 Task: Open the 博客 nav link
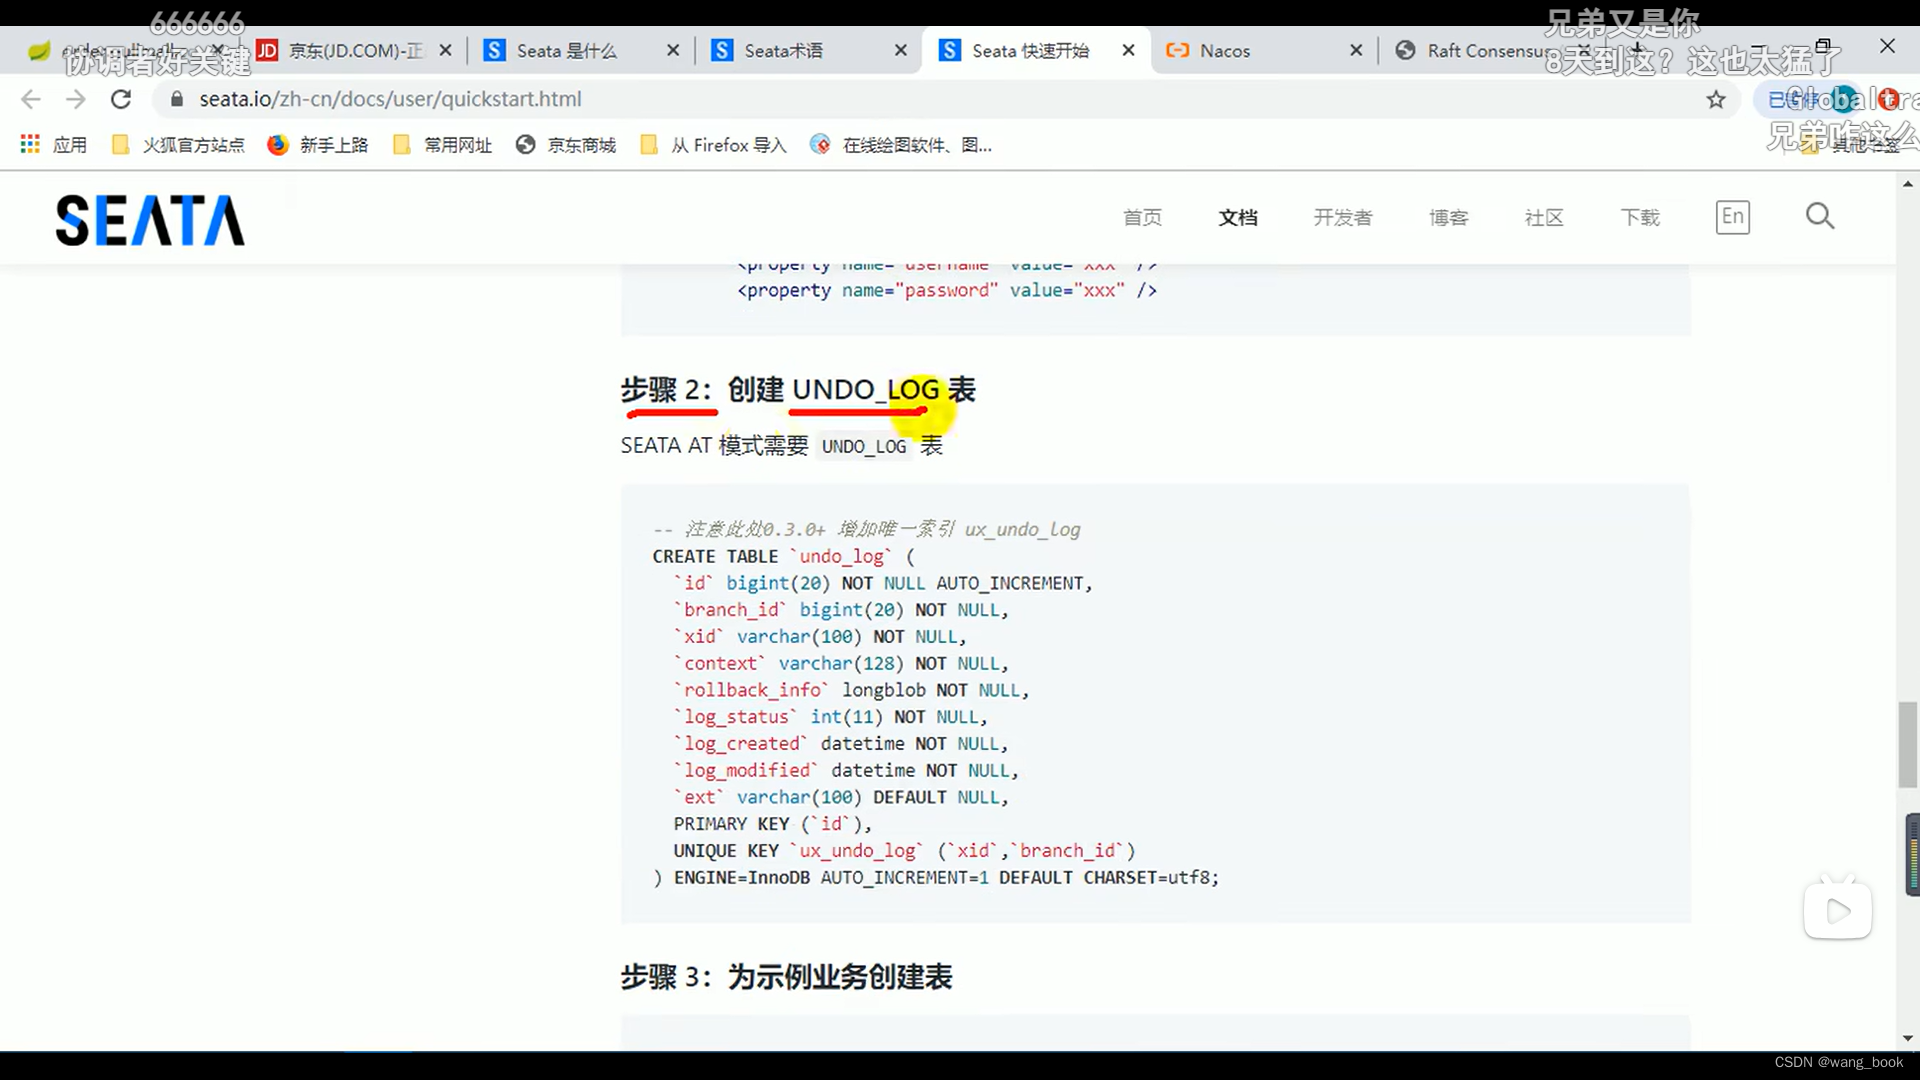tap(1448, 217)
